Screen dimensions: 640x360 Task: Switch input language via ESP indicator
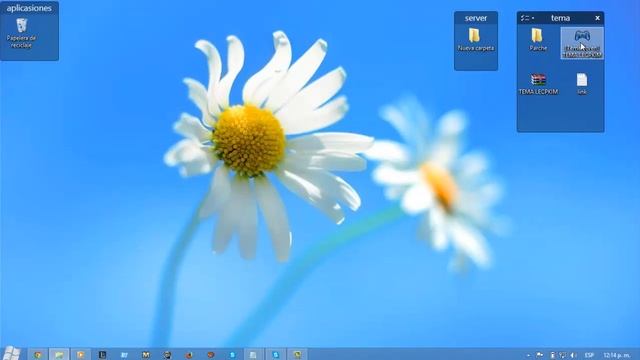pos(589,355)
